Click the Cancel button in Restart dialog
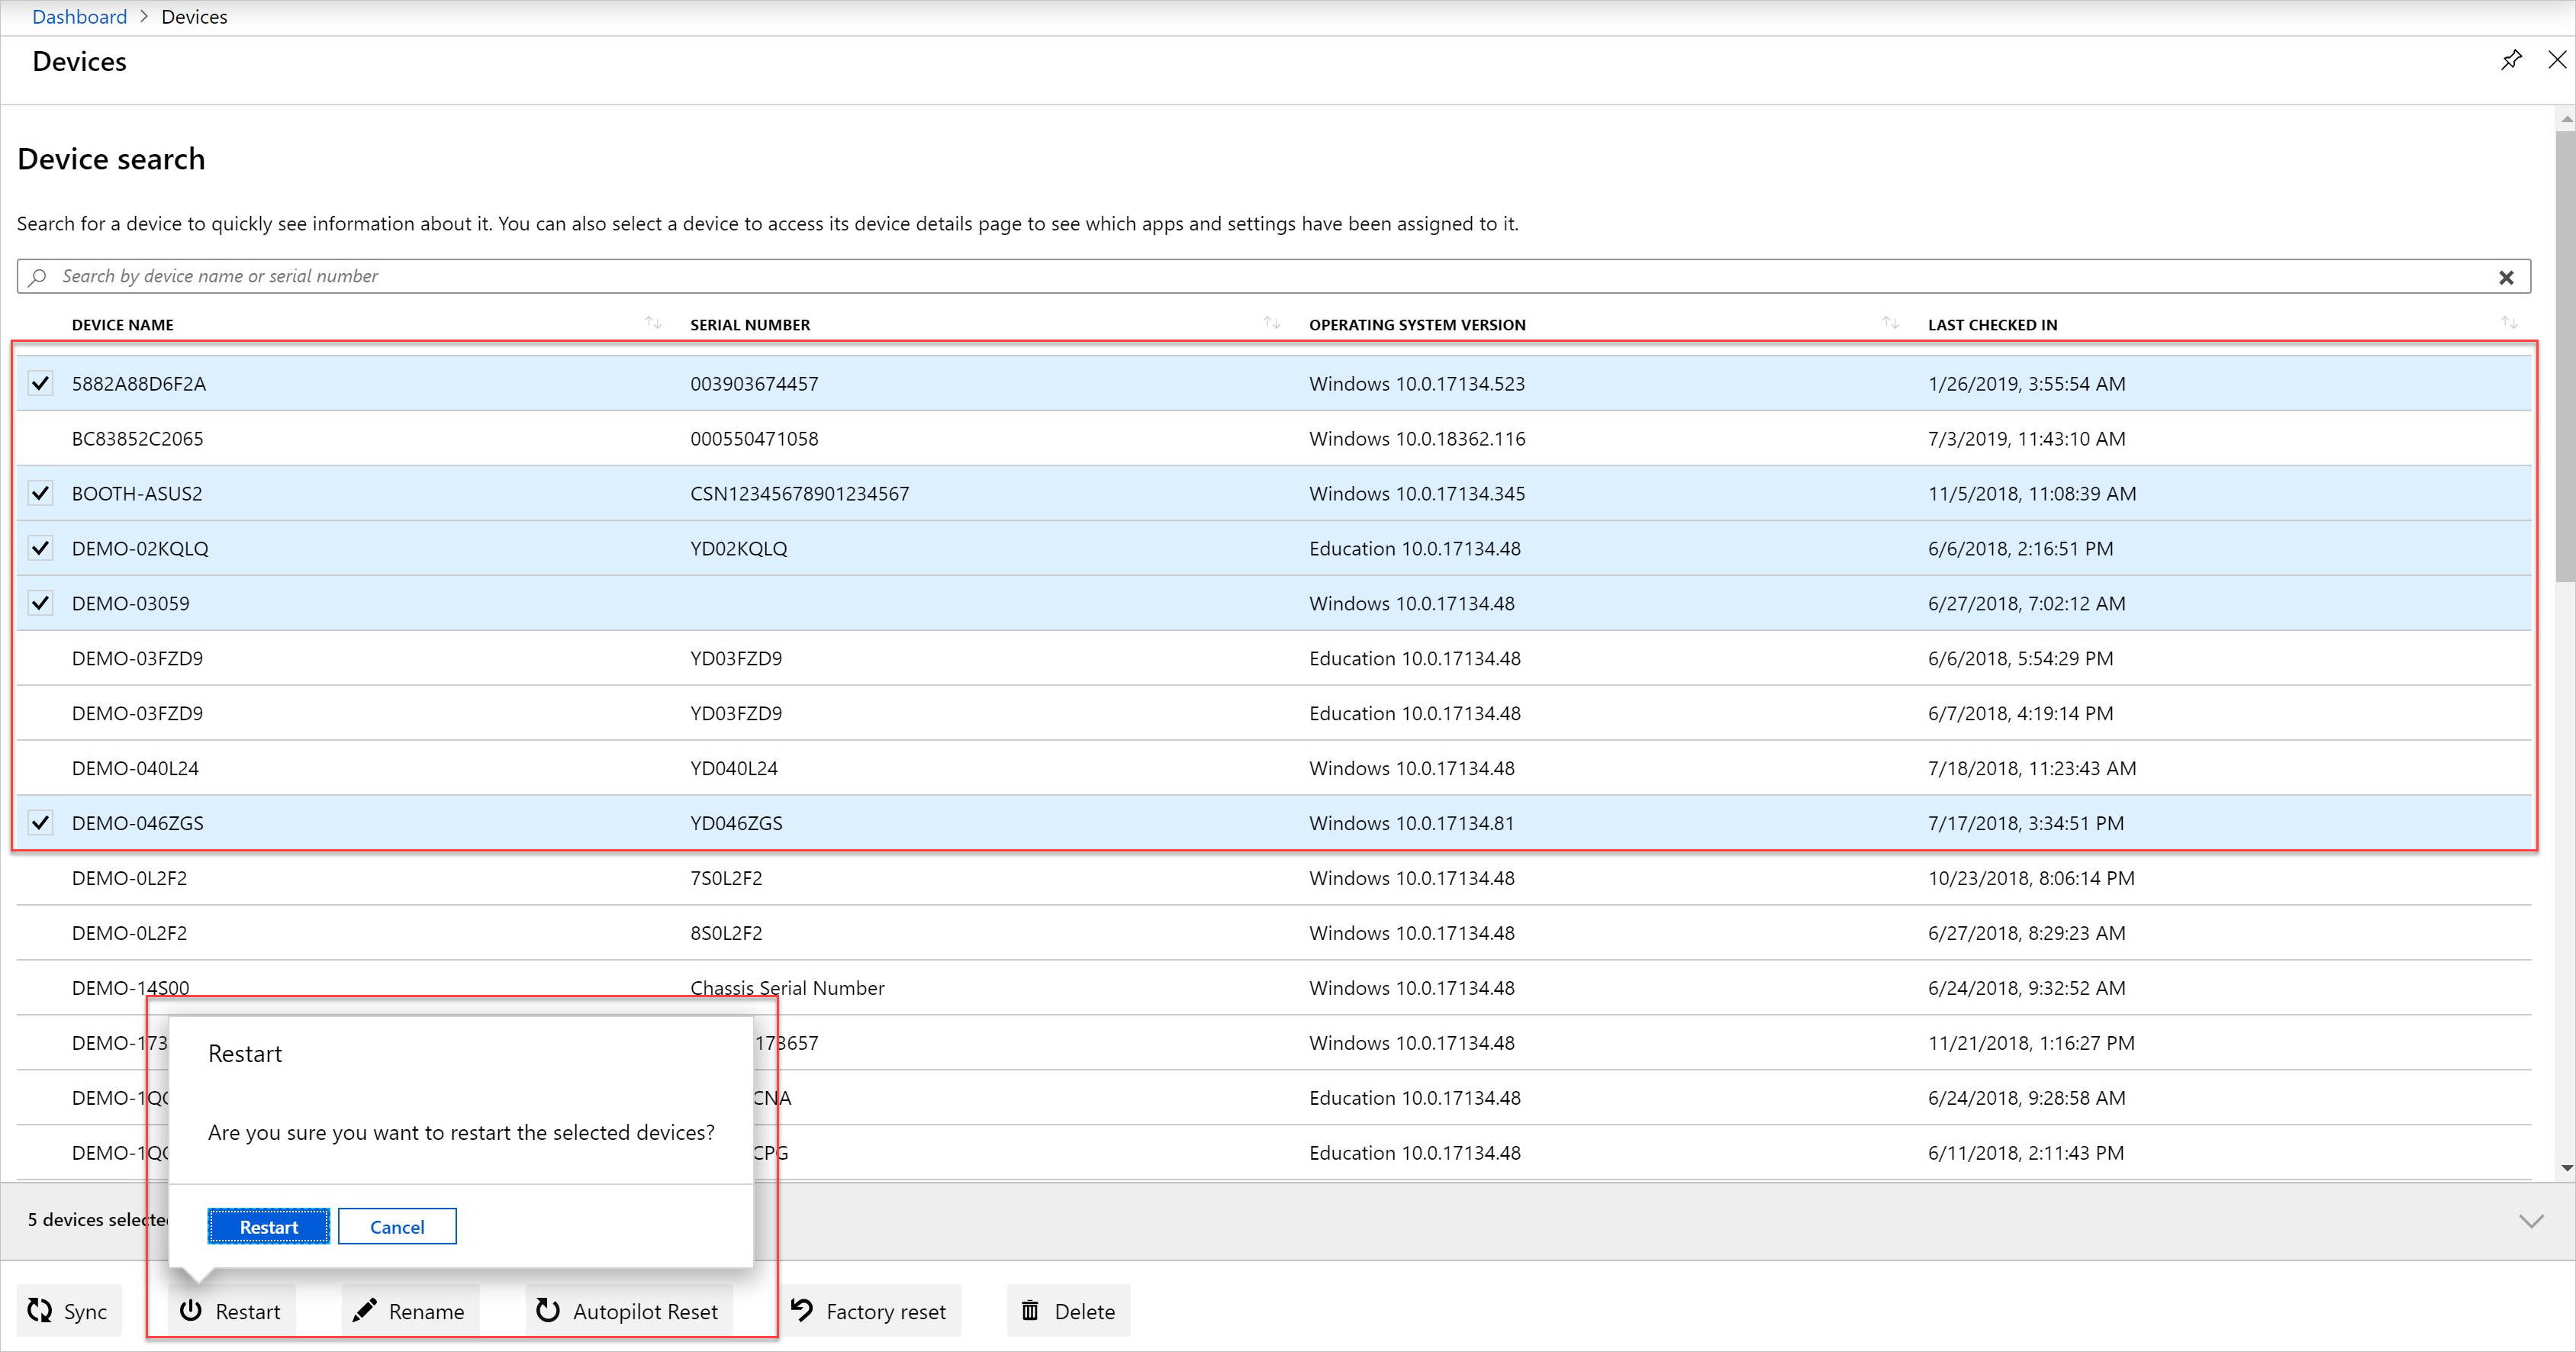 pos(397,1226)
